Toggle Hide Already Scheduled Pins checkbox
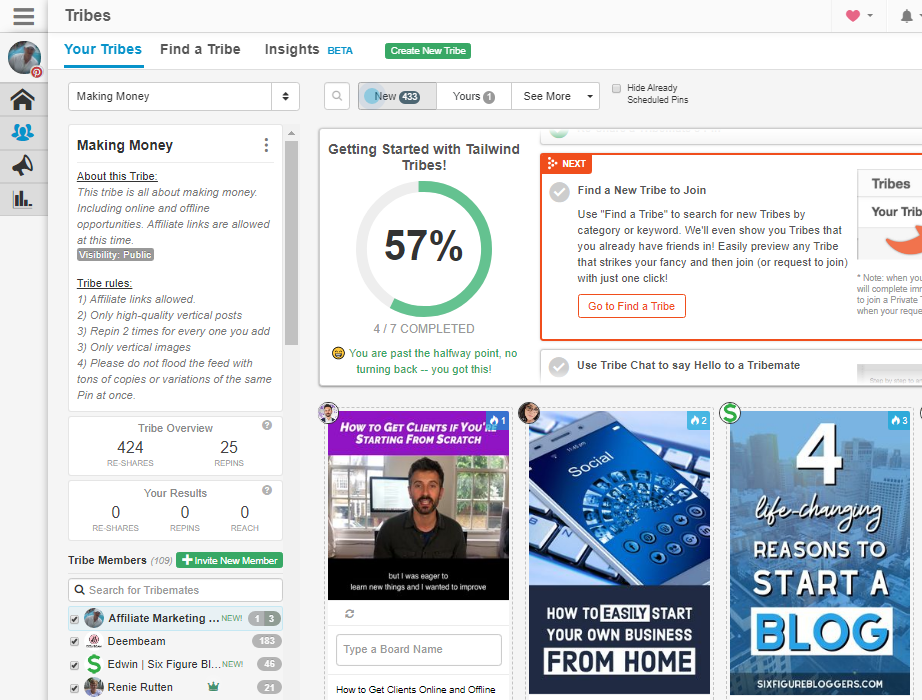Screen dimensions: 922x700 616,88
